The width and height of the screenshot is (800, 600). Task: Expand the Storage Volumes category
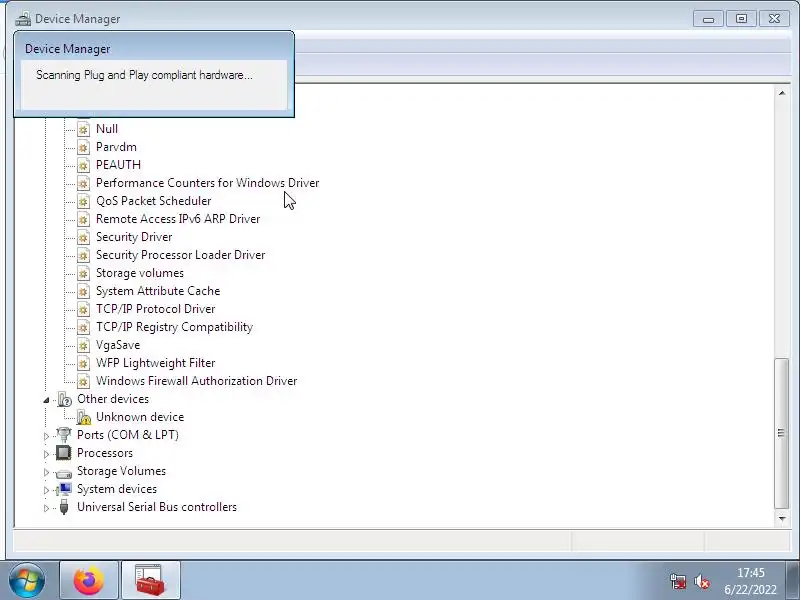(x=46, y=472)
